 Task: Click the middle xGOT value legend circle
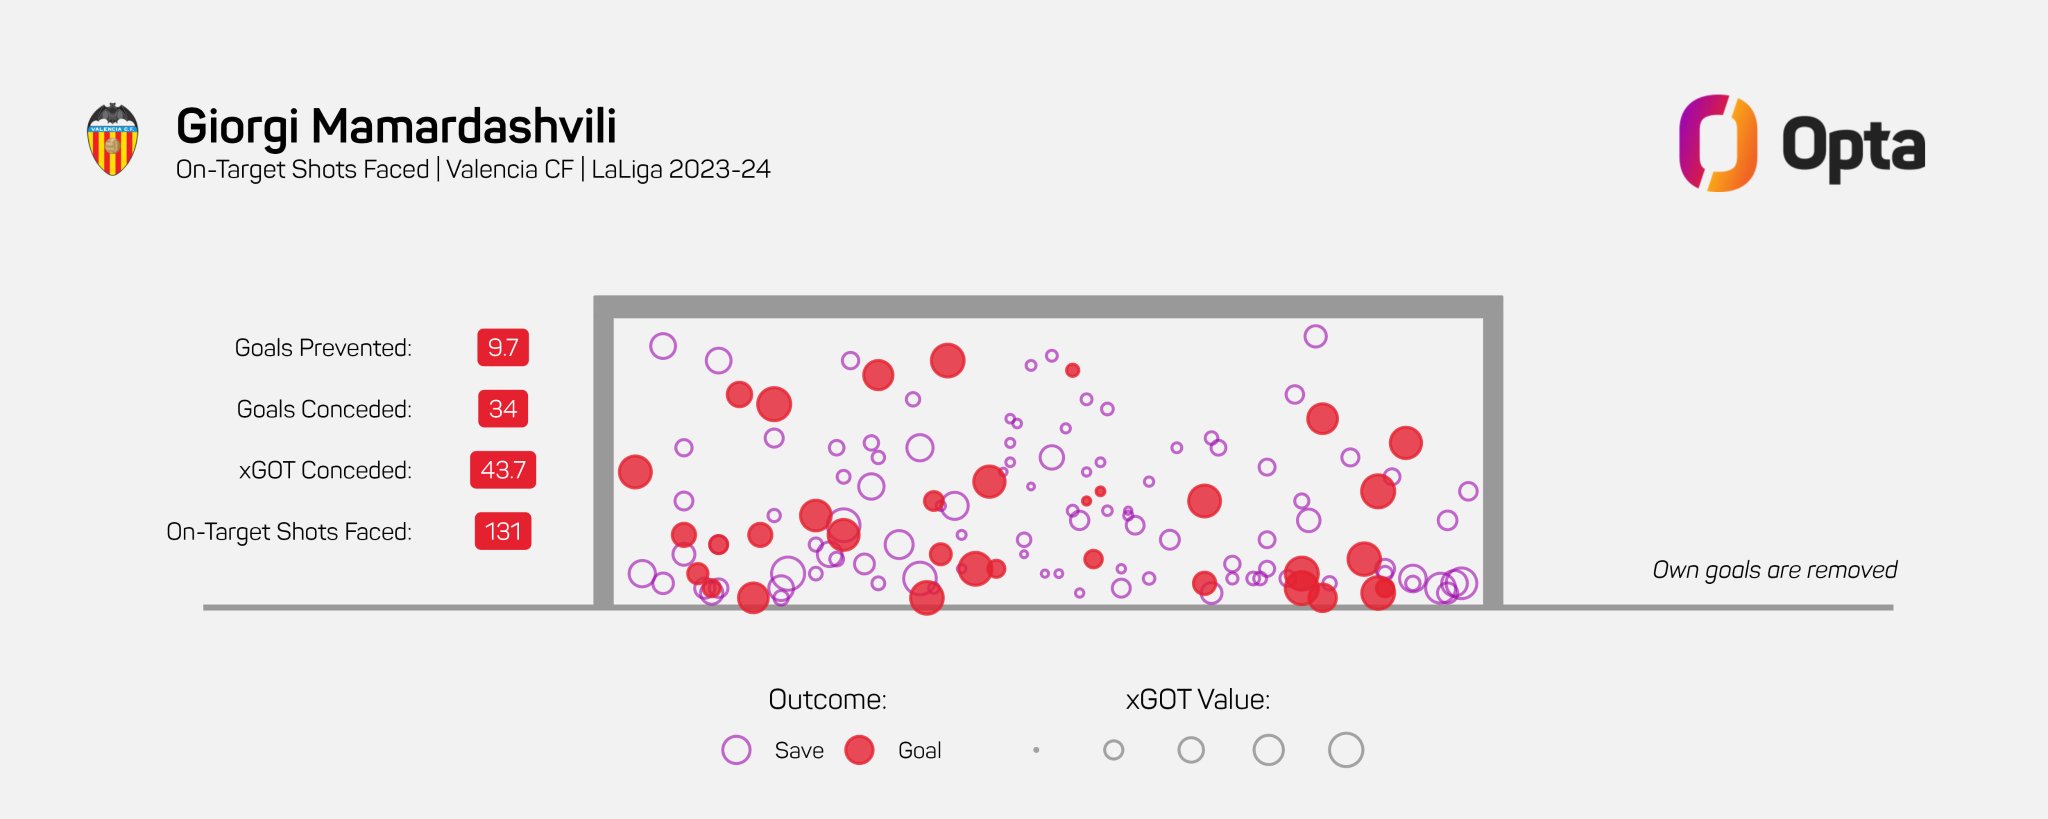click(1191, 750)
